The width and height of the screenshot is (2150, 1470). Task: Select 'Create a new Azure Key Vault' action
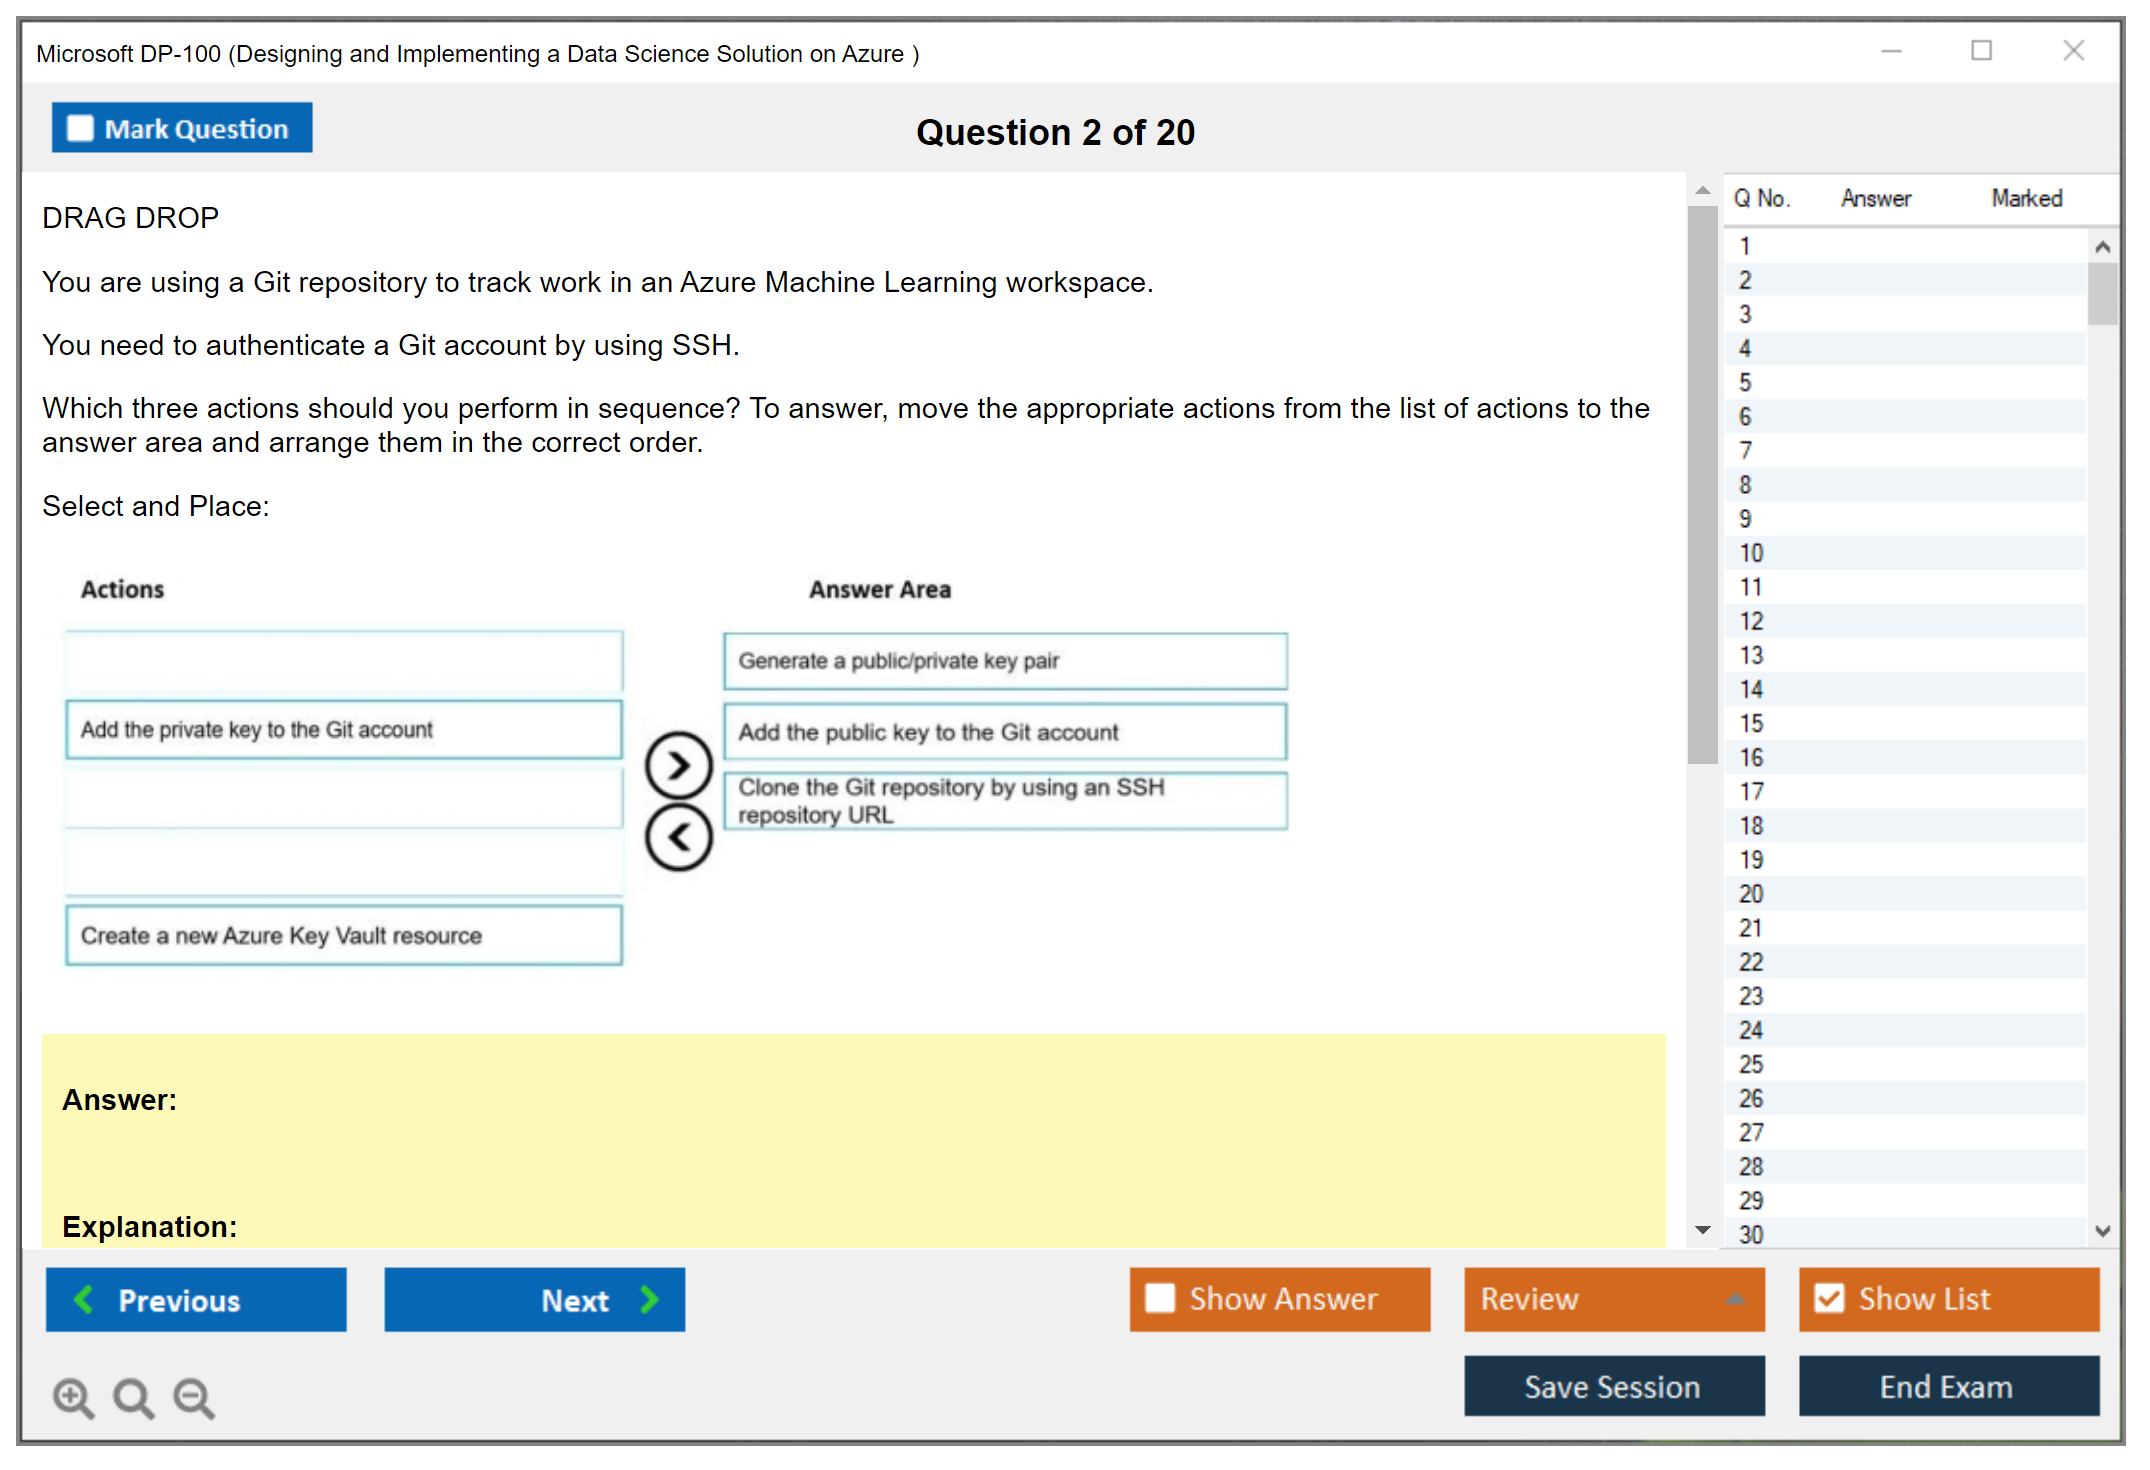point(343,935)
